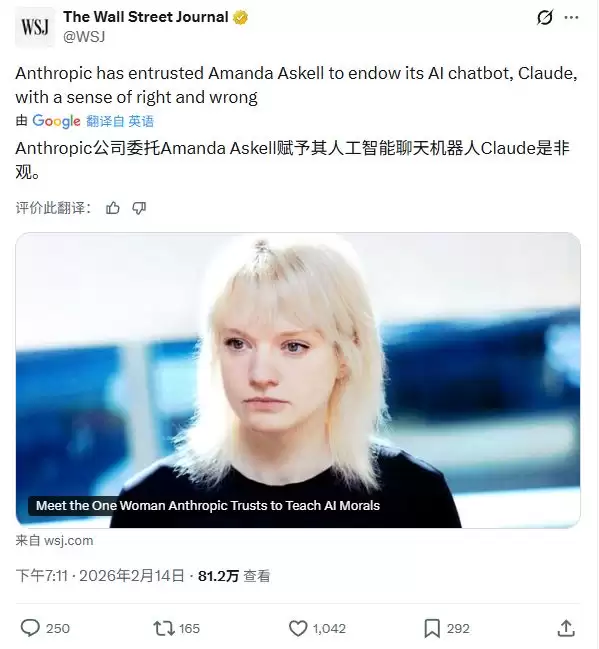
Task: Bookmark this post
Action: click(x=432, y=628)
